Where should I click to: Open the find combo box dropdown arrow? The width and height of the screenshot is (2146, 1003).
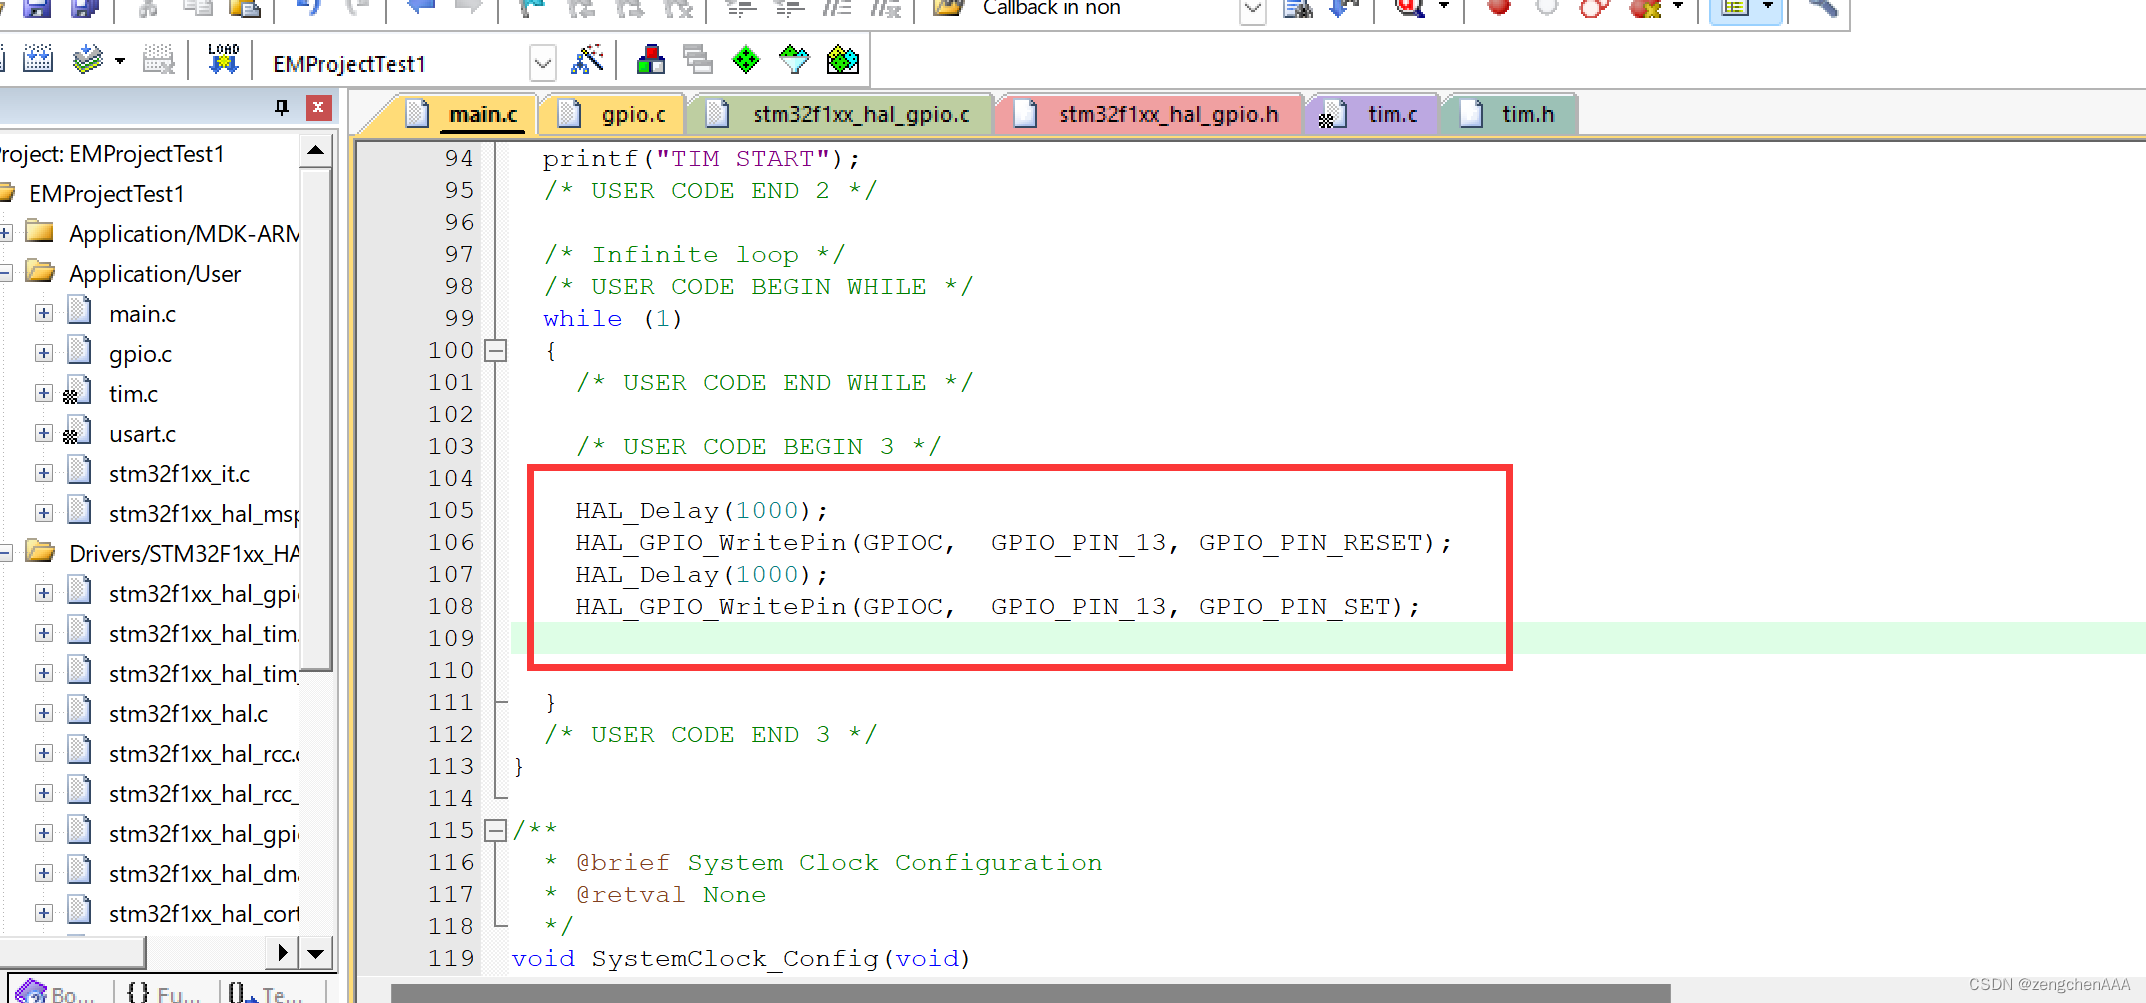point(1253,10)
